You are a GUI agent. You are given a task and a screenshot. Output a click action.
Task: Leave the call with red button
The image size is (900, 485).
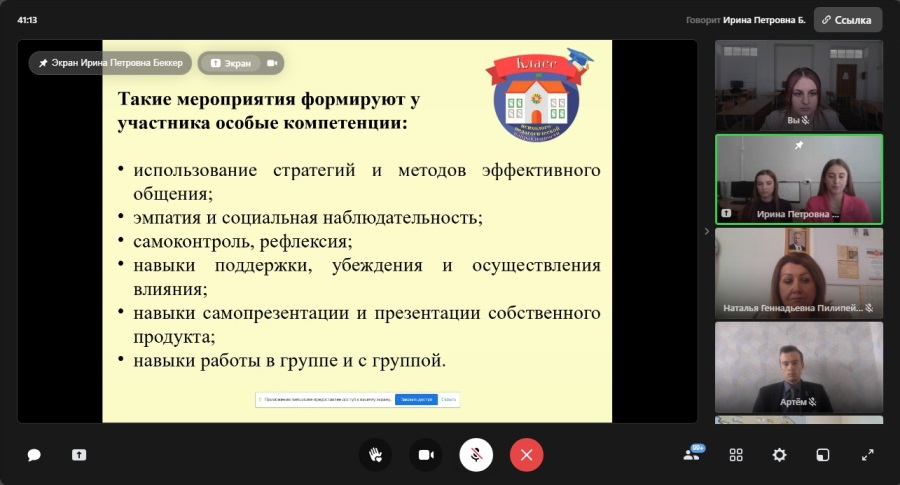[x=526, y=455]
